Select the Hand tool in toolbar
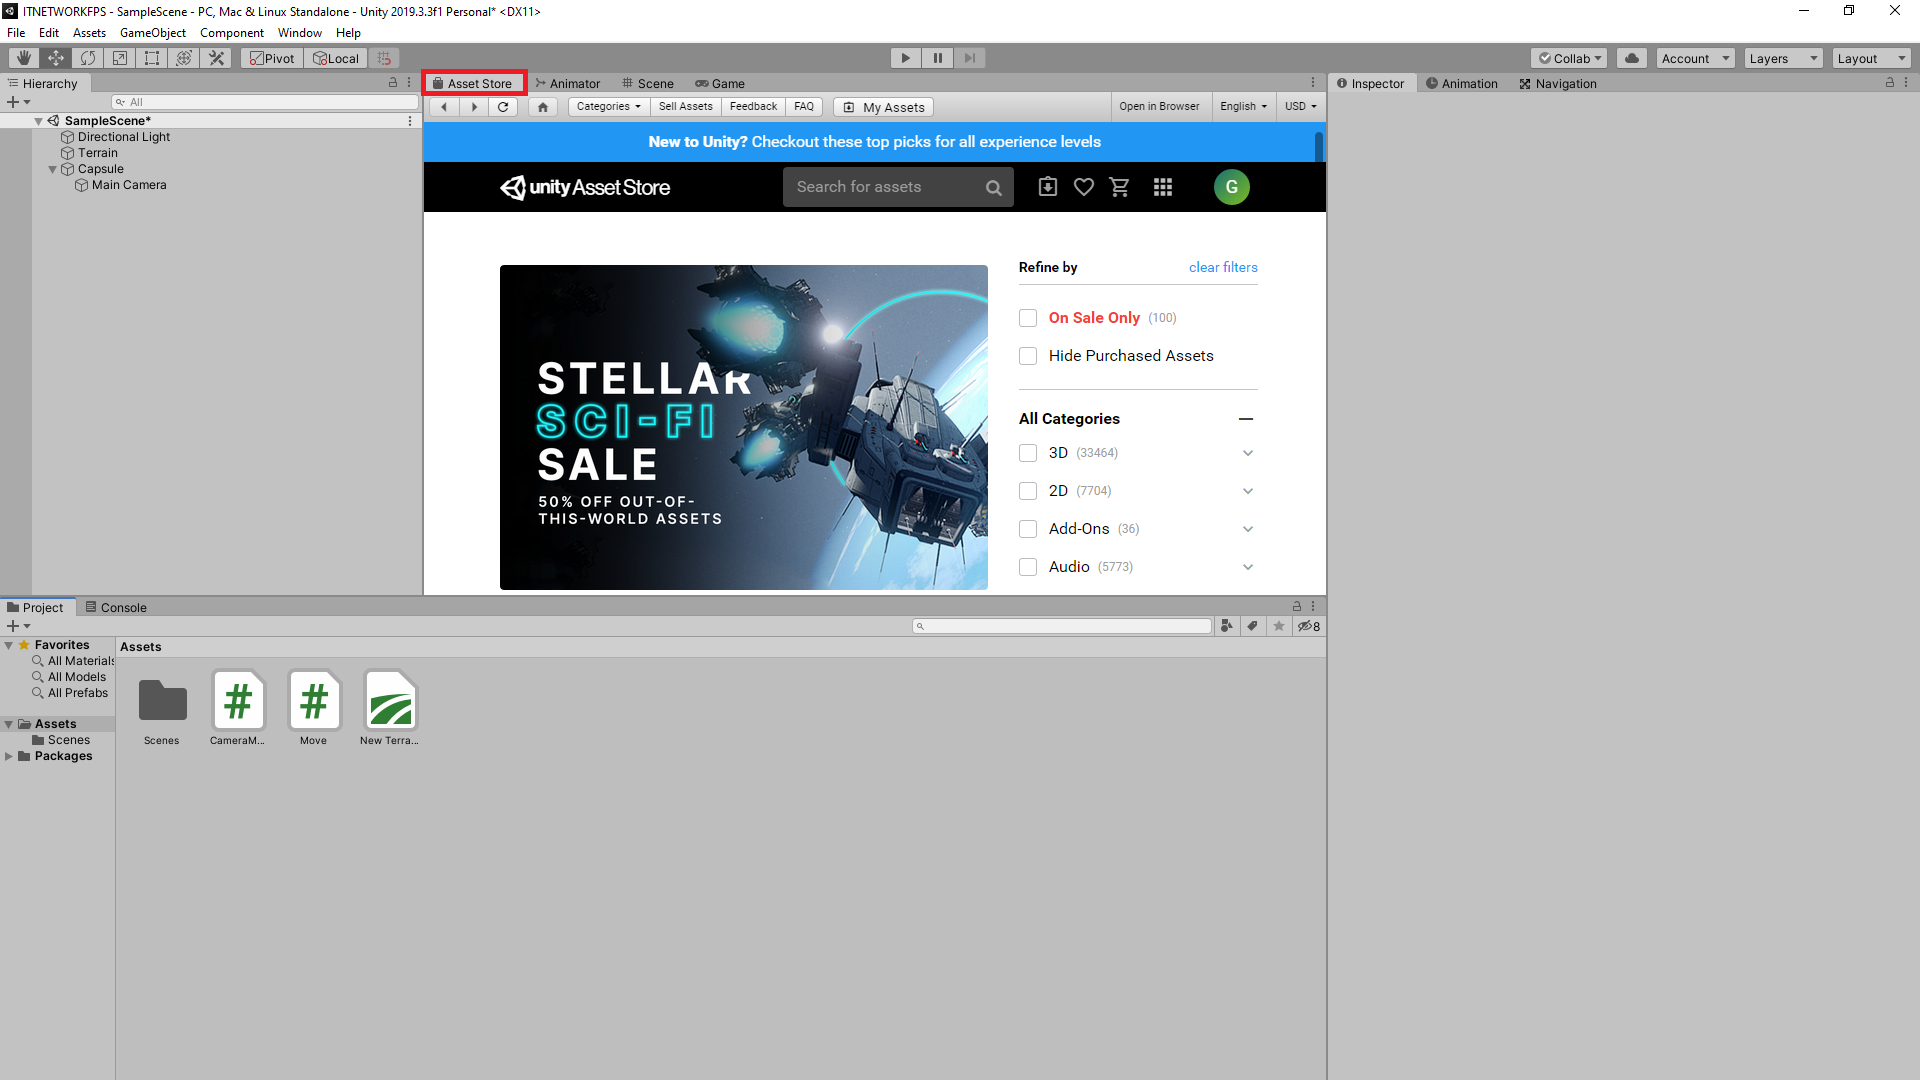 (24, 58)
